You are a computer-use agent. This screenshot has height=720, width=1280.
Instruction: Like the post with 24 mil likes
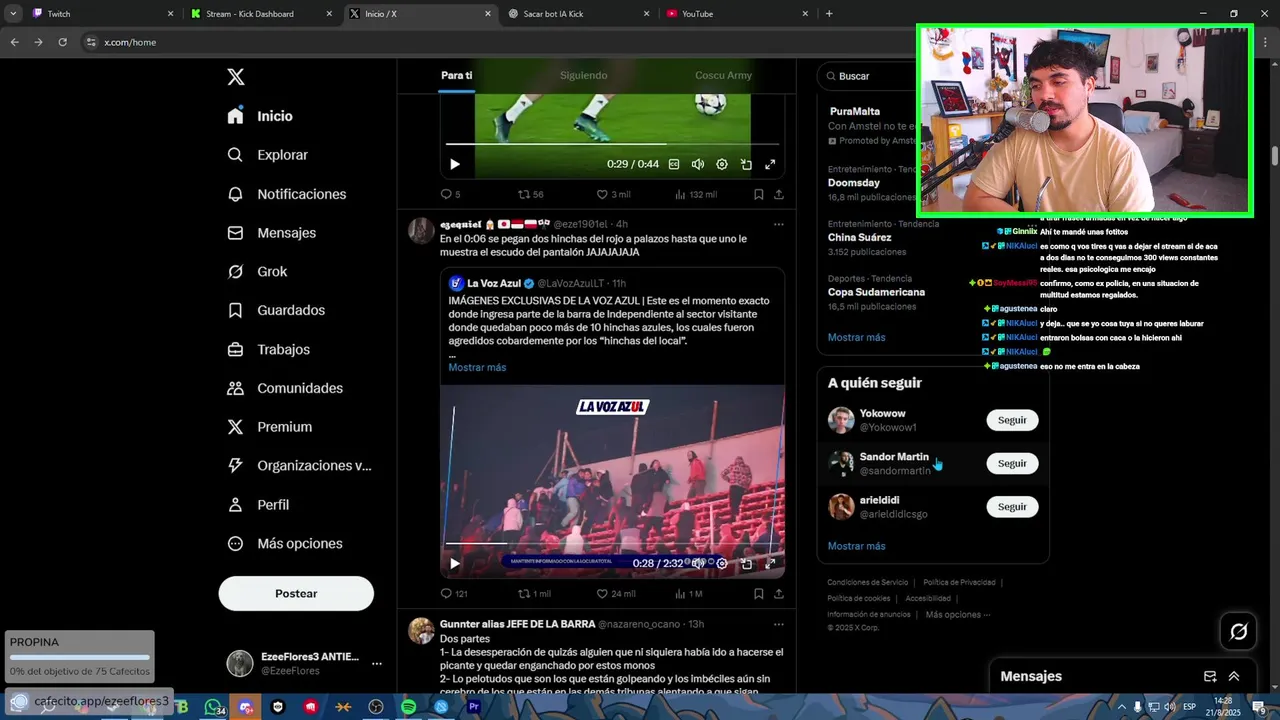pos(616,593)
